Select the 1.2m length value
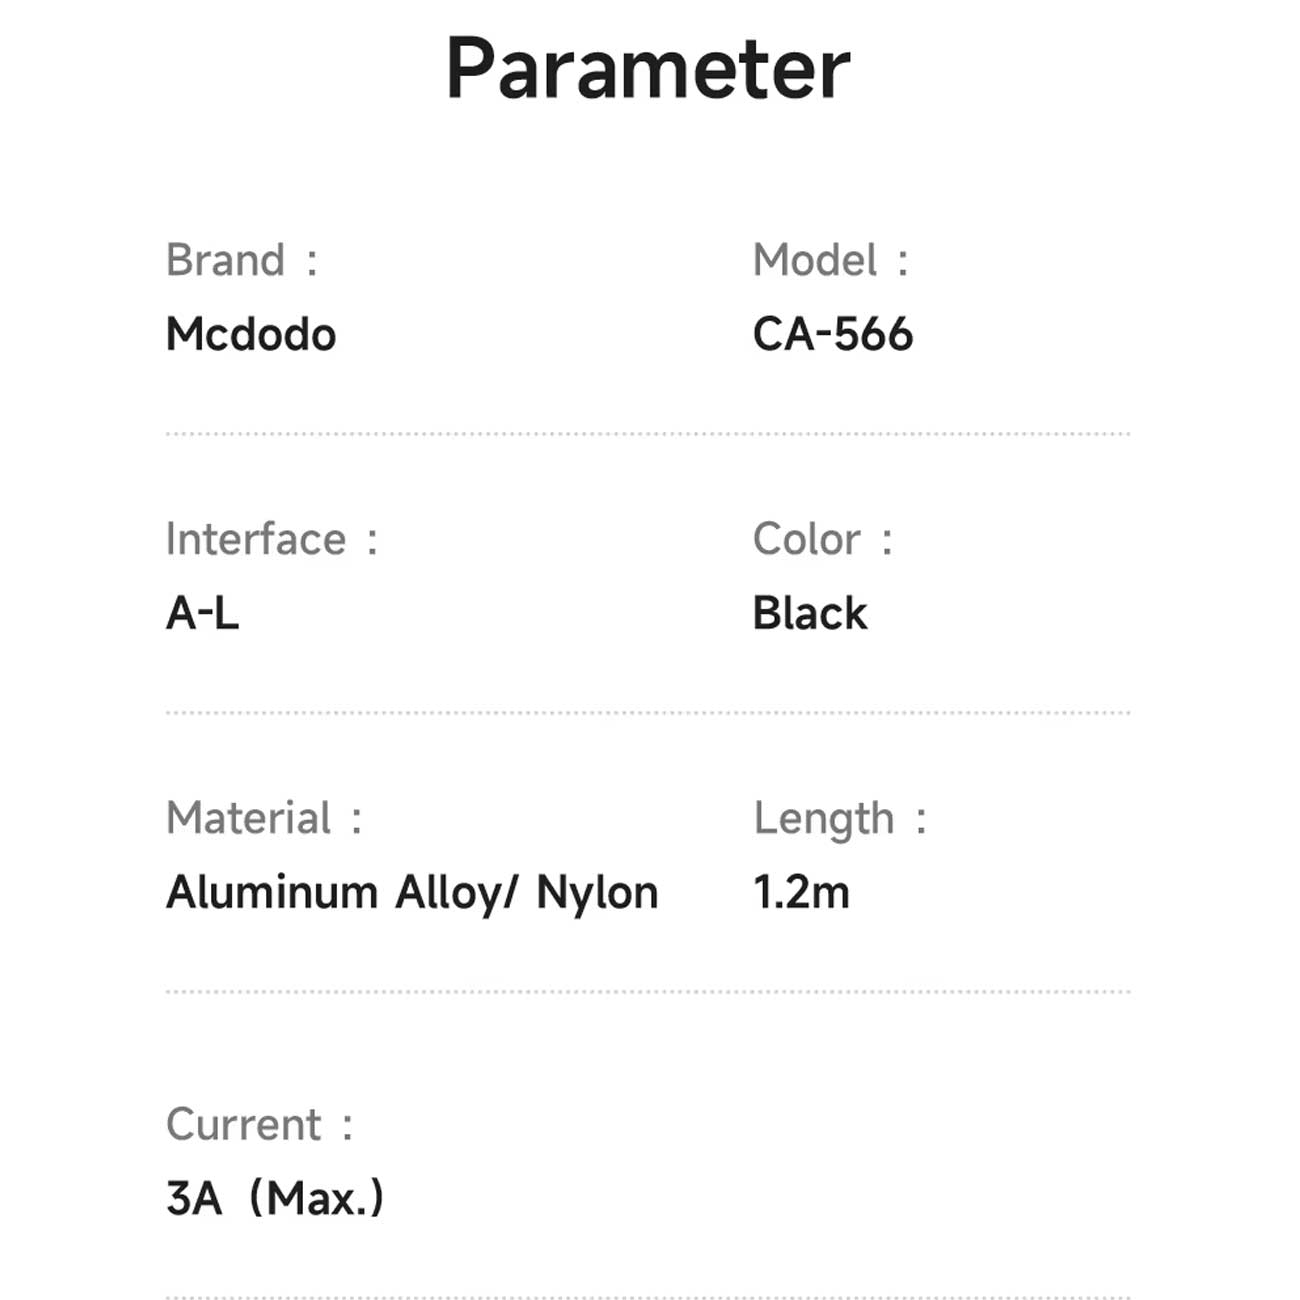Viewport: 1300px width, 1300px height. point(801,892)
